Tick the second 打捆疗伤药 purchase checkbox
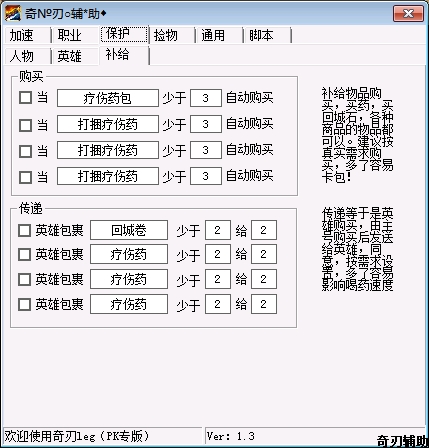429x448 pixels. pyautogui.click(x=25, y=151)
